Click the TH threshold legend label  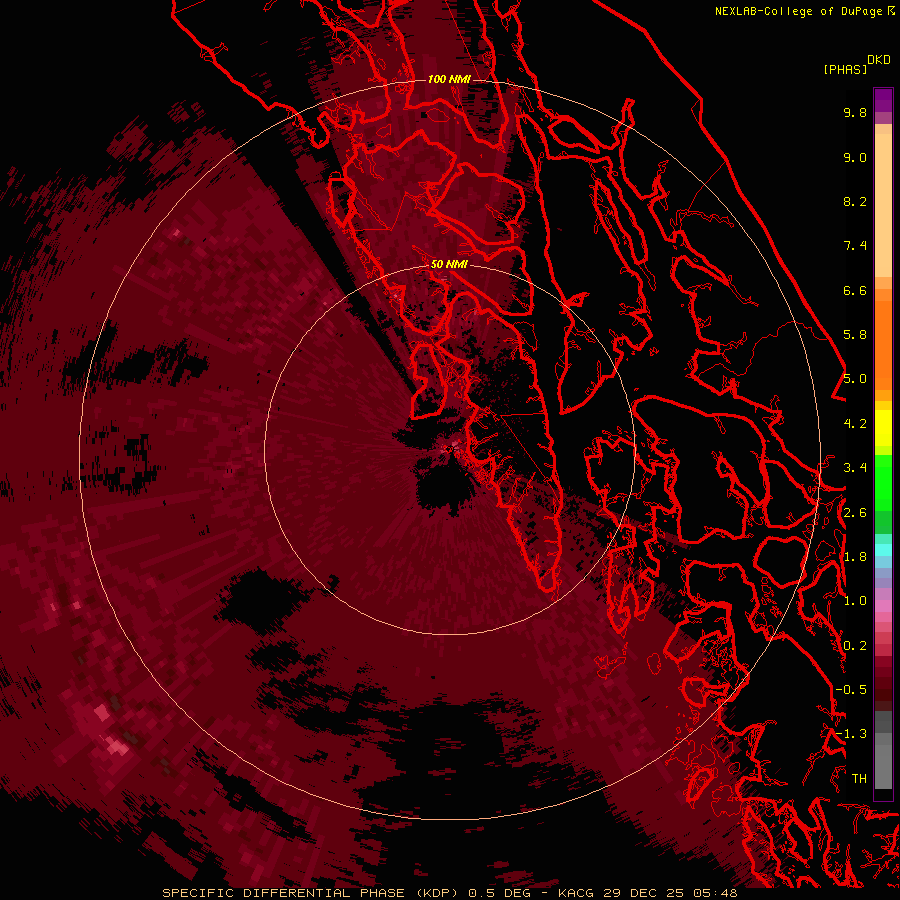[859, 778]
